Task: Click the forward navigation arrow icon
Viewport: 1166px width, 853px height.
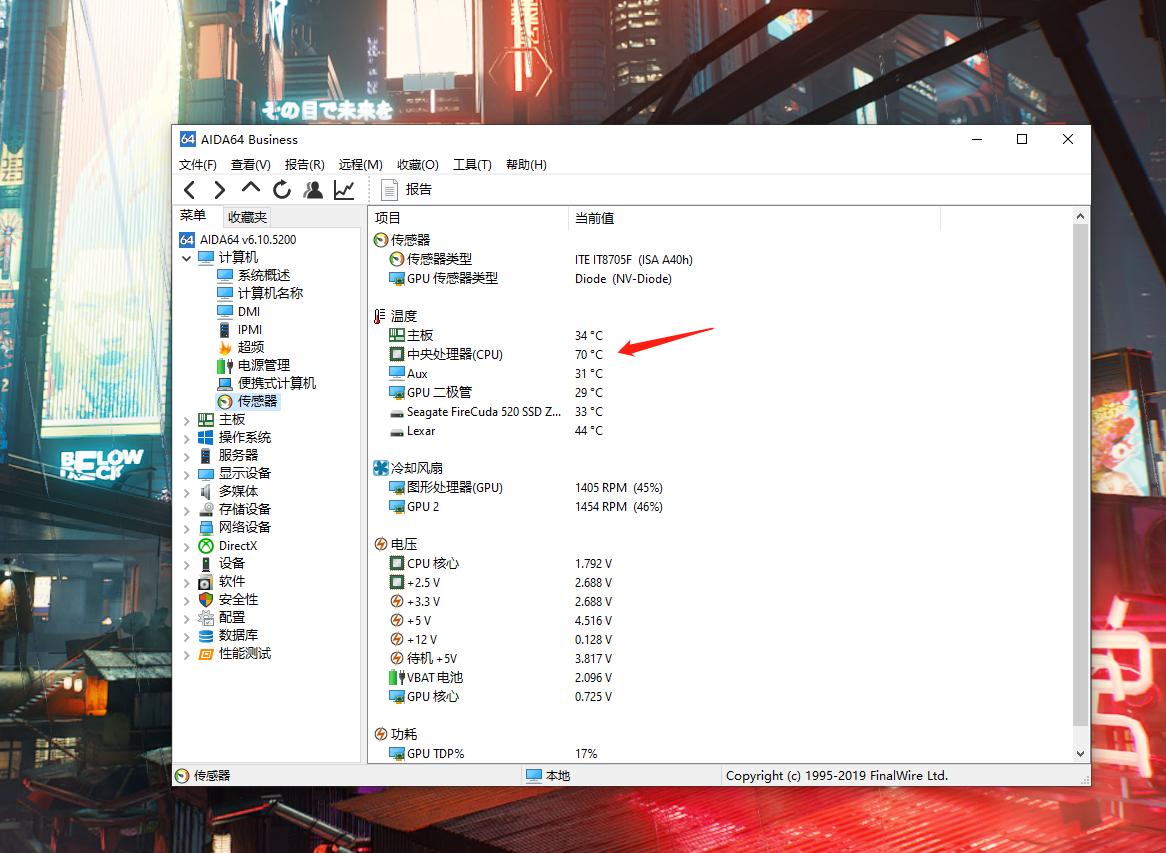Action: tap(220, 189)
